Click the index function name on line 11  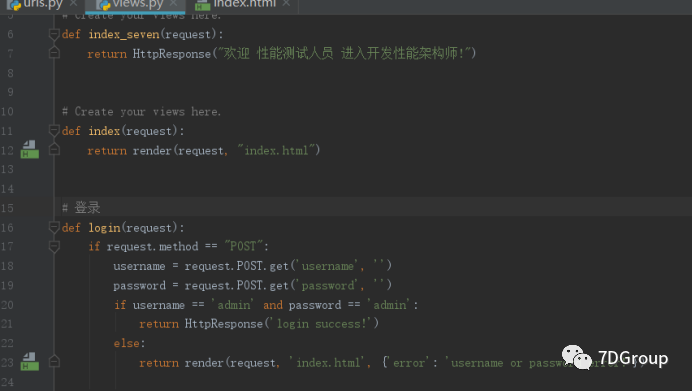click(x=104, y=131)
